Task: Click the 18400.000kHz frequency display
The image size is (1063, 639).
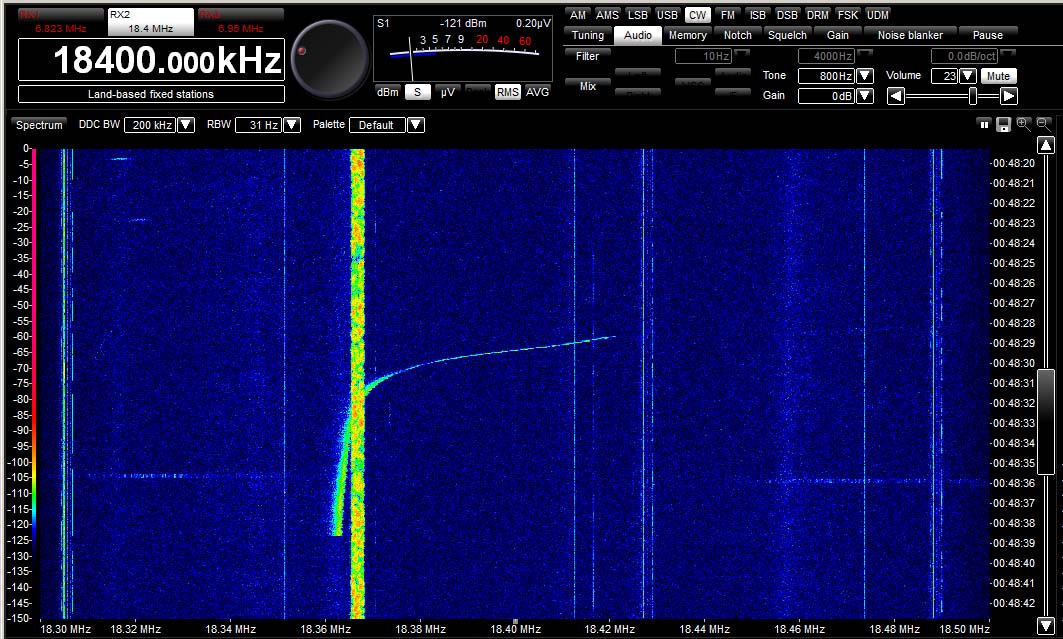Action: point(151,60)
